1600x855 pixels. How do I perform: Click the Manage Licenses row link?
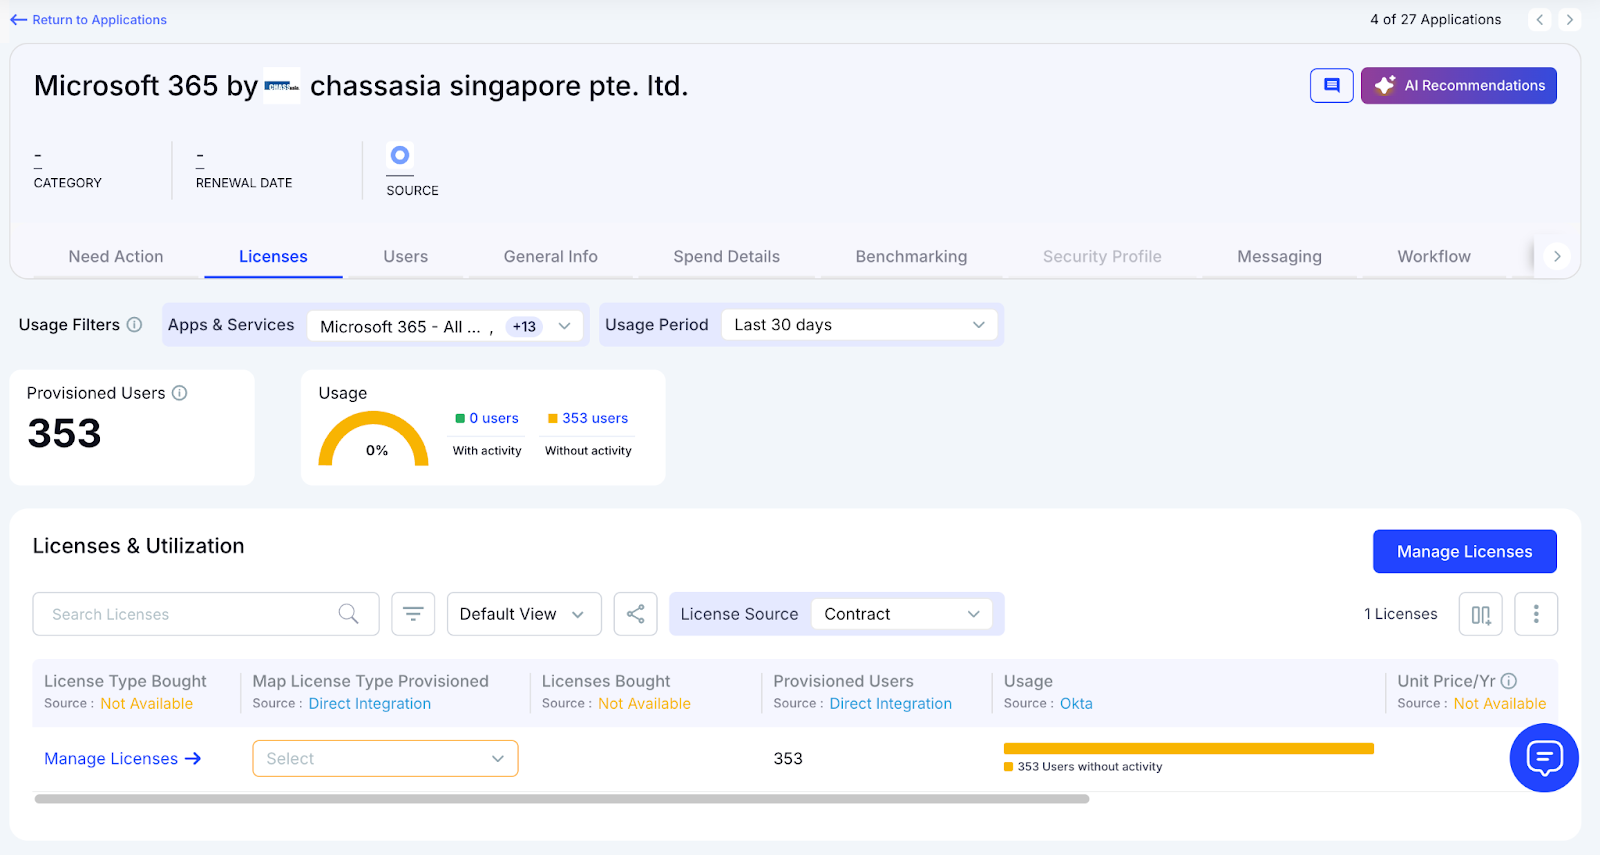[x=122, y=759]
